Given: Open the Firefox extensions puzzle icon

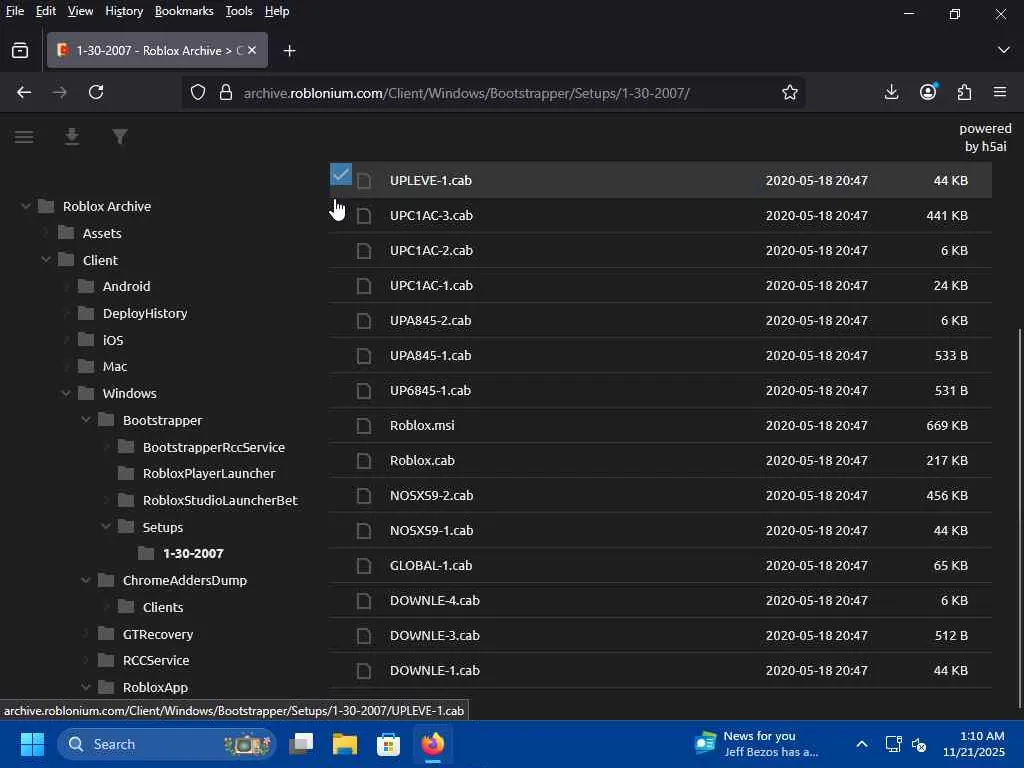Looking at the screenshot, I should point(965,92).
